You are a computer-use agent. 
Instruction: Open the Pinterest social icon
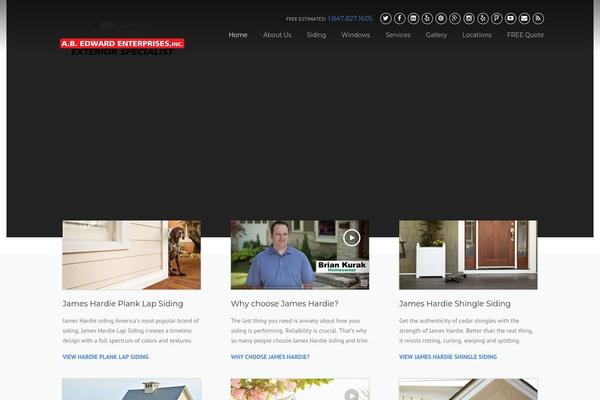[x=441, y=18]
